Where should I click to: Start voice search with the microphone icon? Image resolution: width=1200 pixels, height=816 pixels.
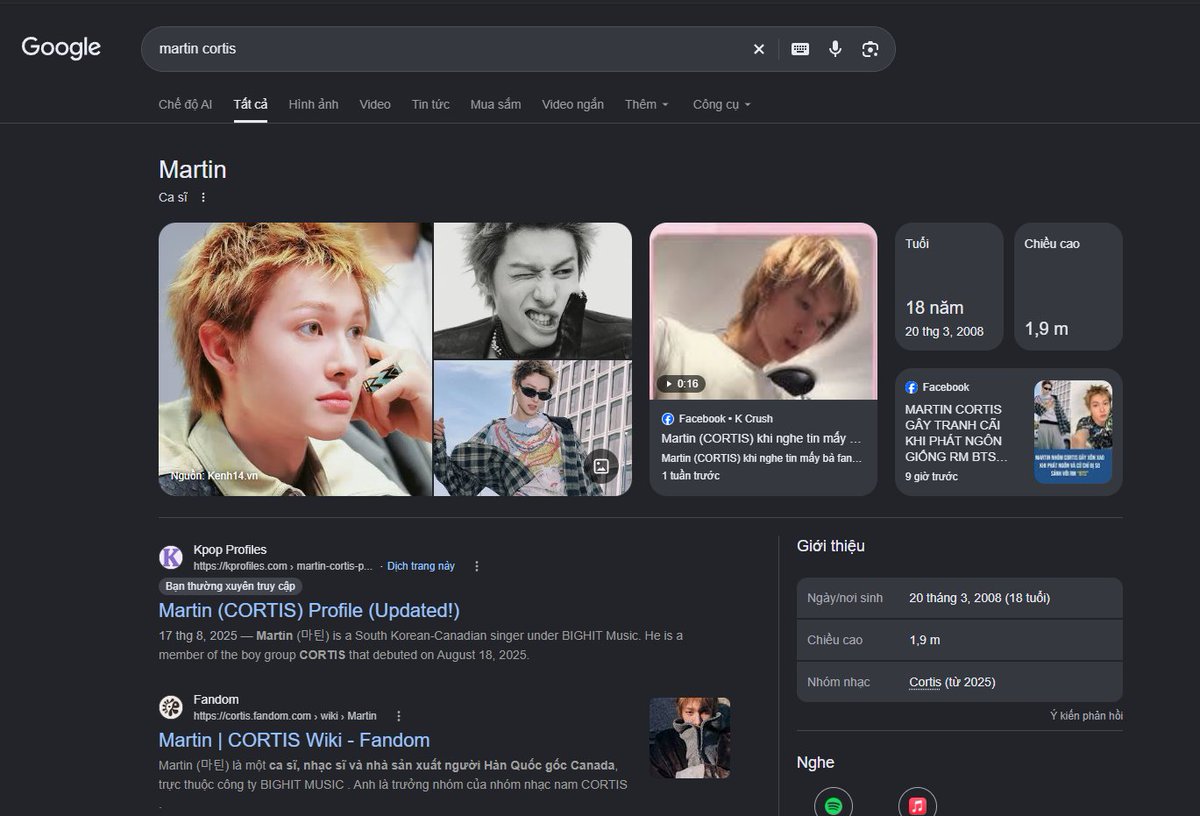(835, 49)
